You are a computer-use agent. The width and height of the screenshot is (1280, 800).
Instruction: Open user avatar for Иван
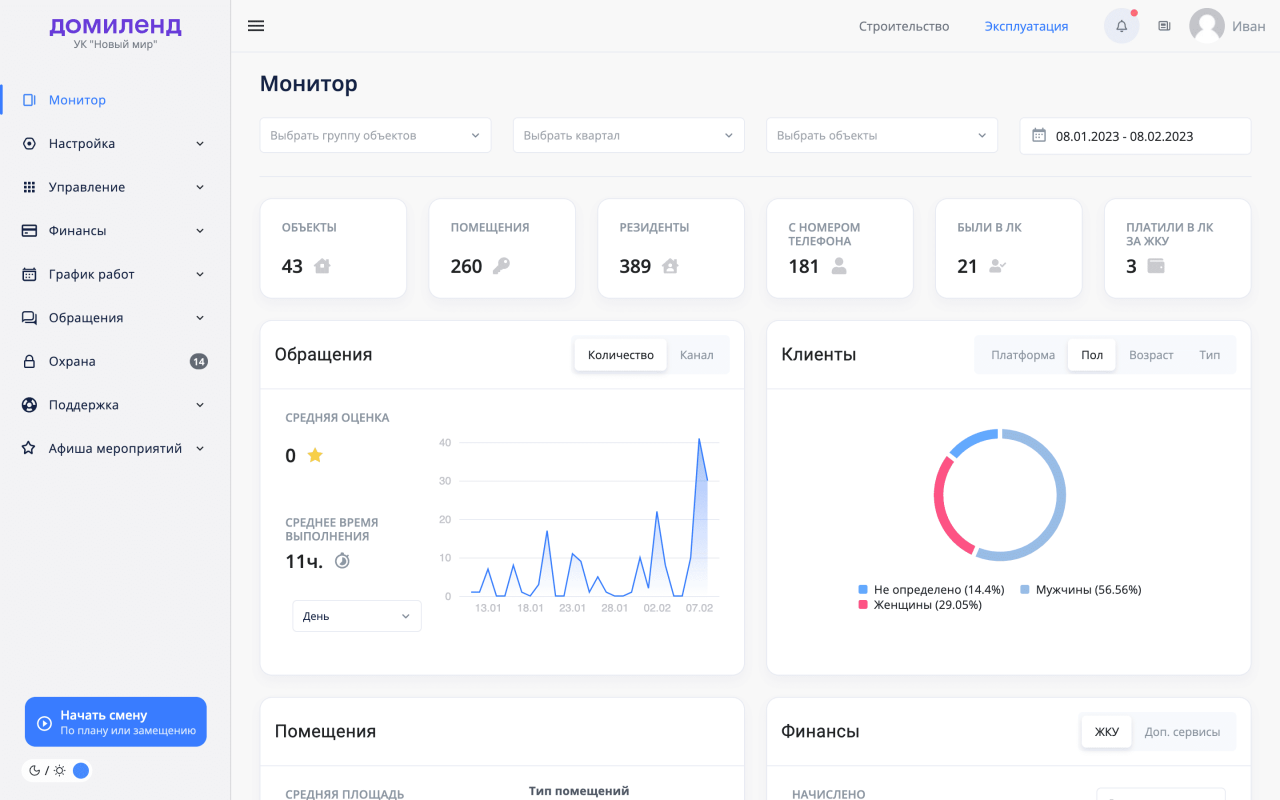pyautogui.click(x=1207, y=26)
